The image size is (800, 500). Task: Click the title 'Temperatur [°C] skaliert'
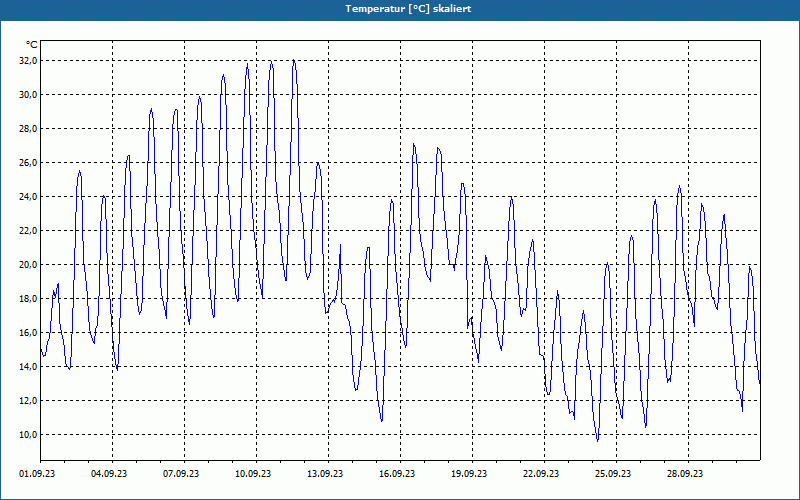(x=408, y=9)
